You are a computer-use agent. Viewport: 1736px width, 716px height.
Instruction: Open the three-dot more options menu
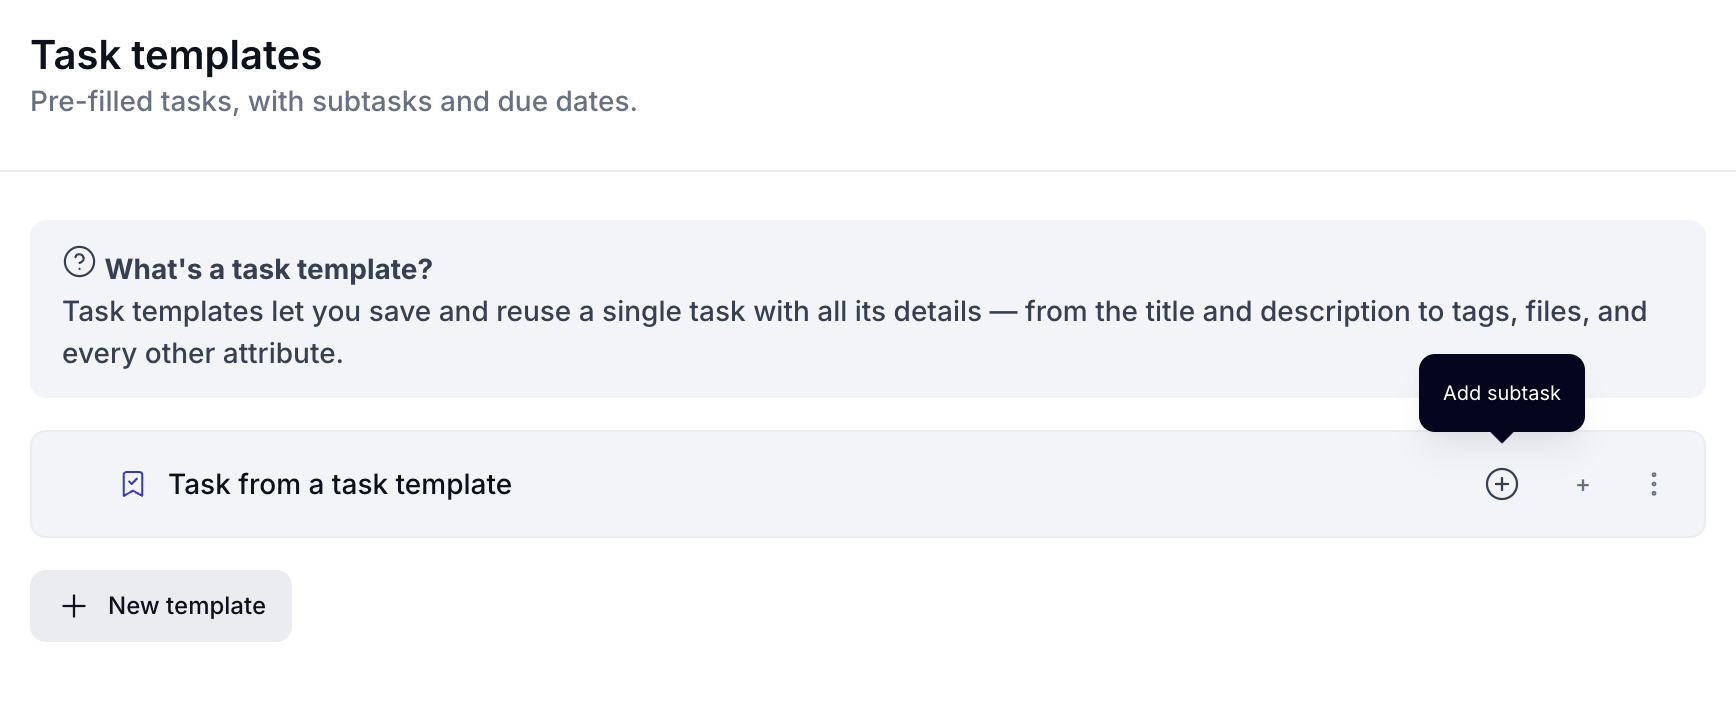[x=1653, y=484]
